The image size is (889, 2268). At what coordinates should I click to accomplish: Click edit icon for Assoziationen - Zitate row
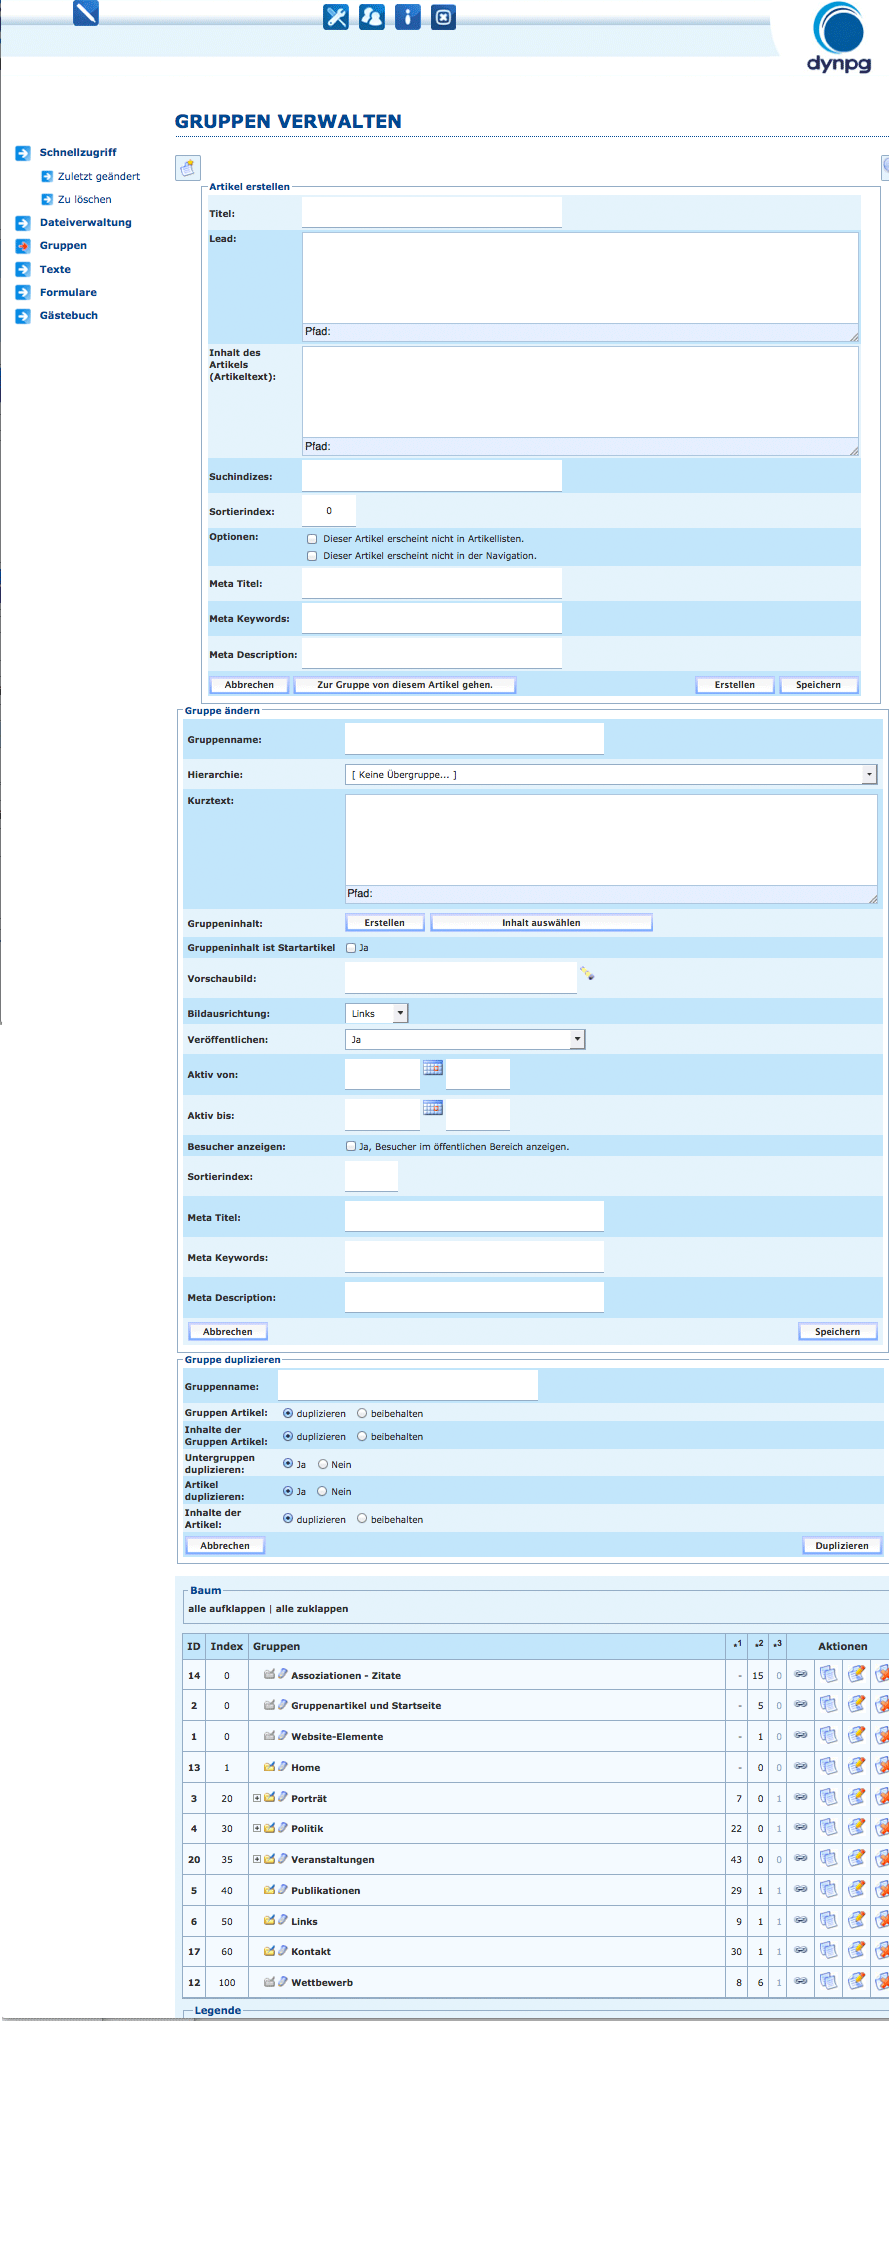(x=856, y=1674)
